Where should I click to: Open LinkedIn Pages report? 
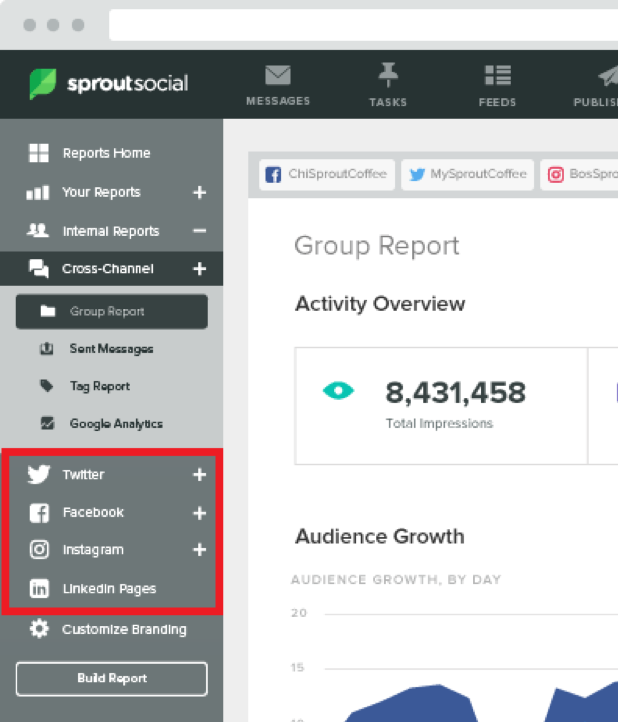coord(110,588)
